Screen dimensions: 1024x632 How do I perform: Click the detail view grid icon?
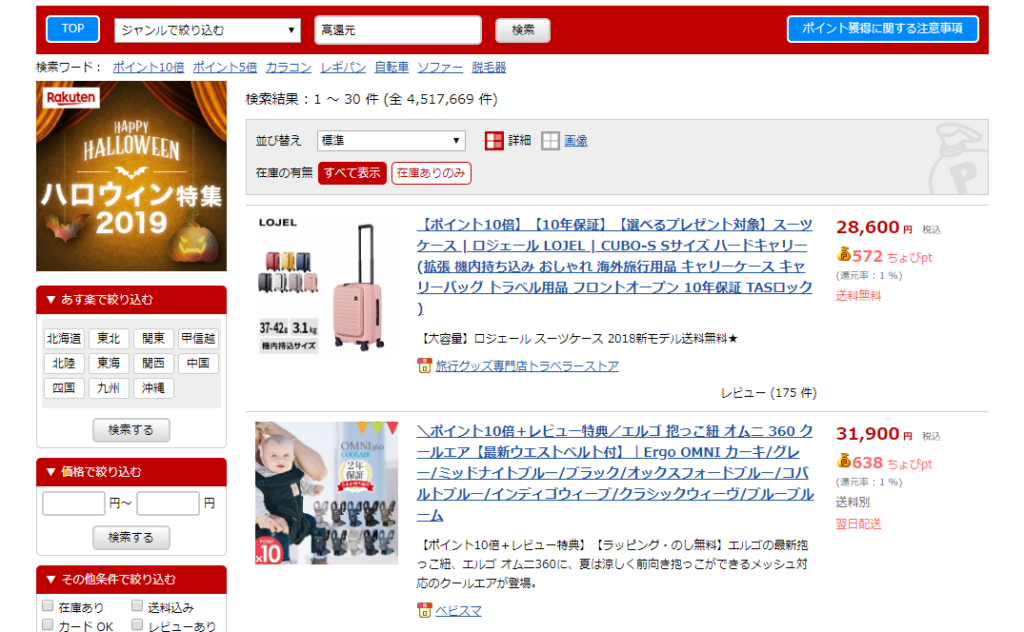click(x=494, y=140)
